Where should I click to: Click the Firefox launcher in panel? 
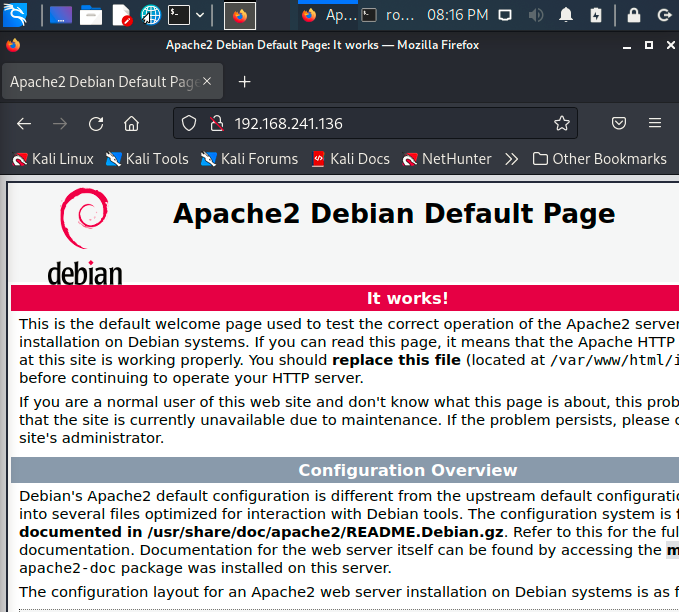pos(240,16)
